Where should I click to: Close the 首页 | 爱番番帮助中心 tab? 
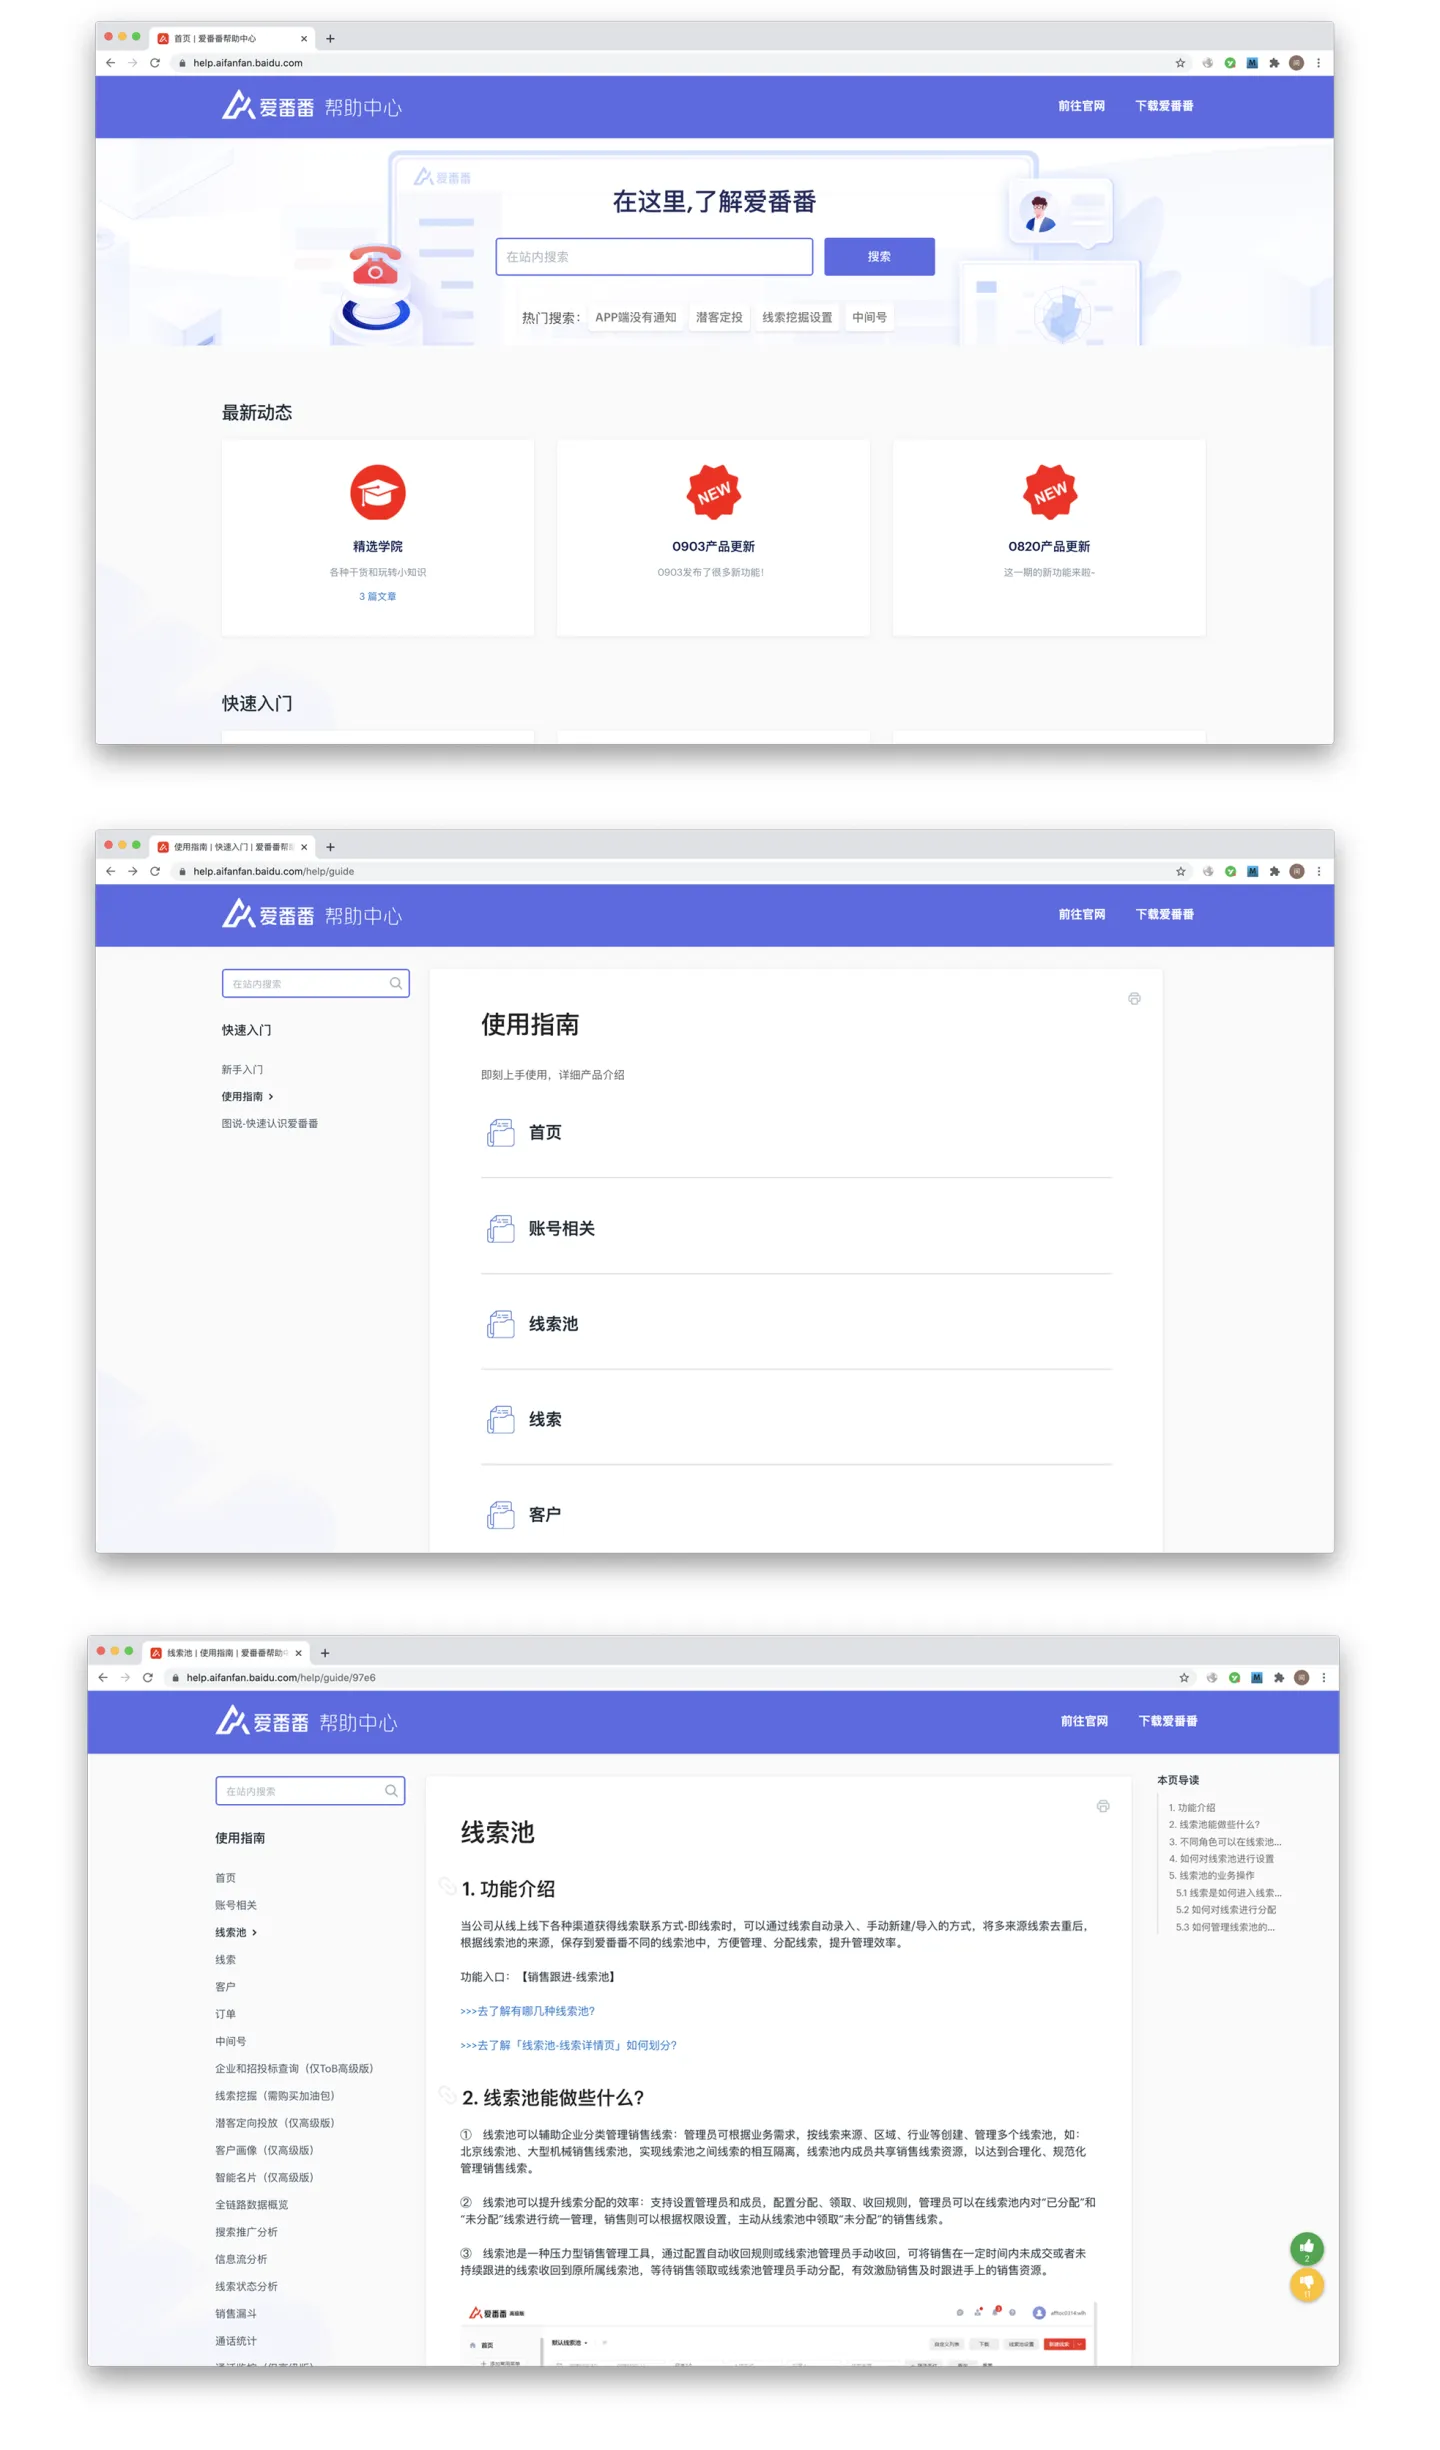point(304,39)
